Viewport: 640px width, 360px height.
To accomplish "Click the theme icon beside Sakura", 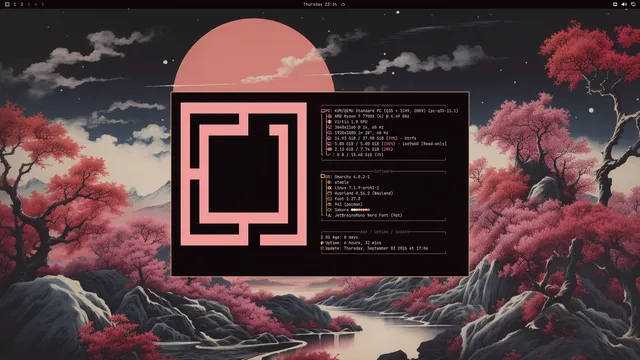I will point(329,210).
